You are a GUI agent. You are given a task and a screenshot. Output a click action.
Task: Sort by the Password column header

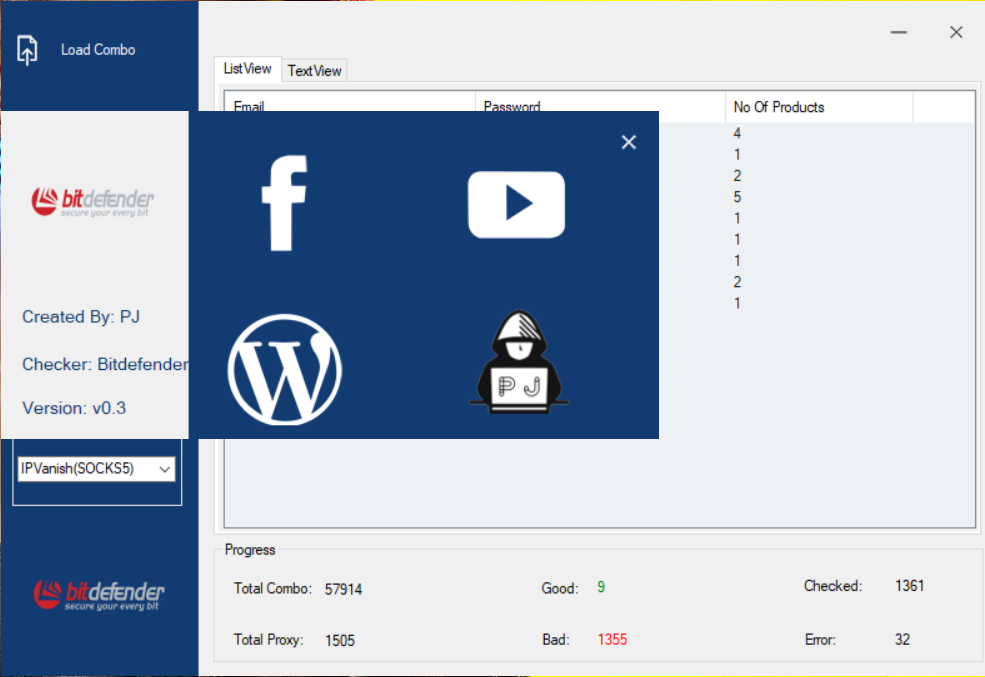[600, 107]
